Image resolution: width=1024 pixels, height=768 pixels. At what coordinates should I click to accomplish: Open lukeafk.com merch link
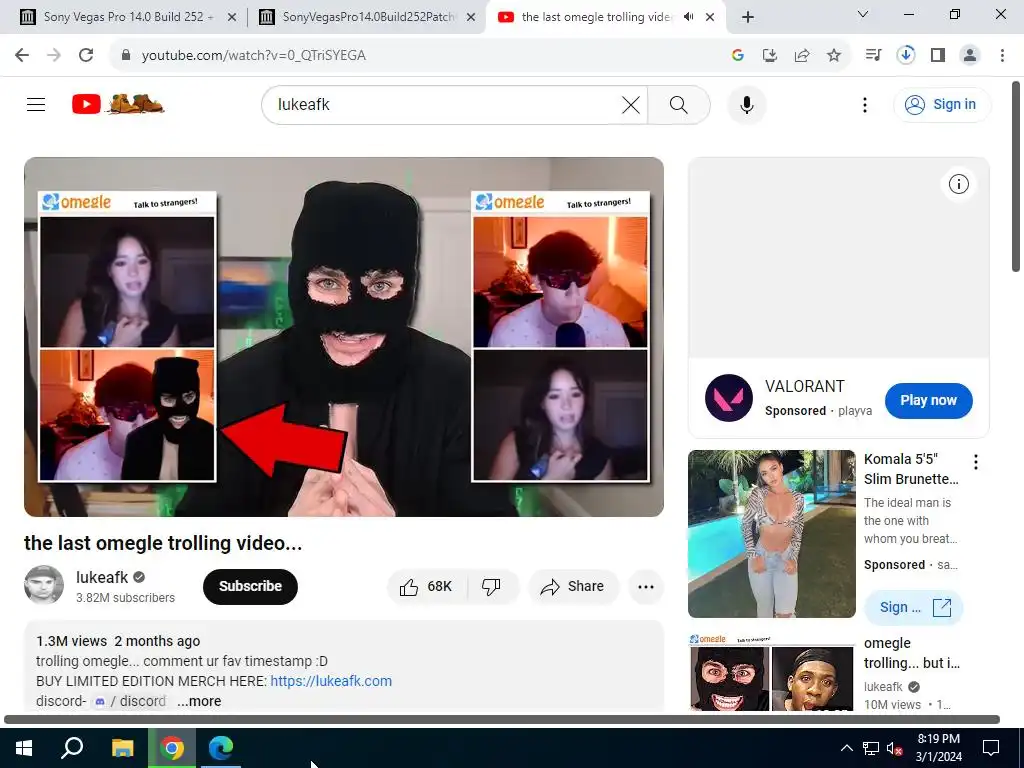pos(331,681)
